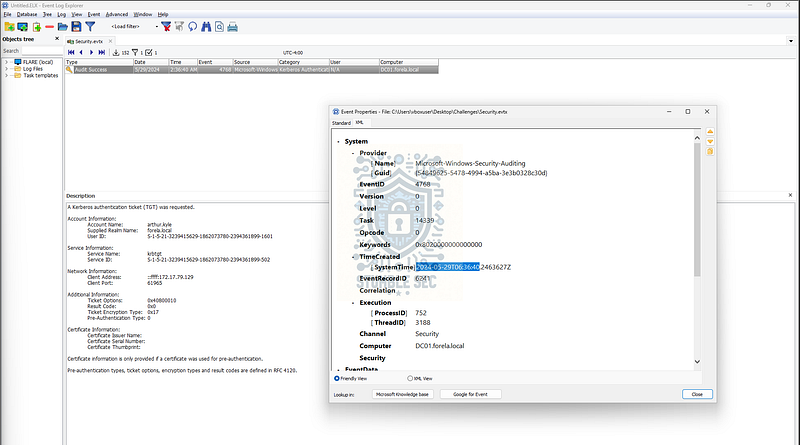Open the Log menu
Screen dimensions: 800x445
pyautogui.click(x=62, y=14)
